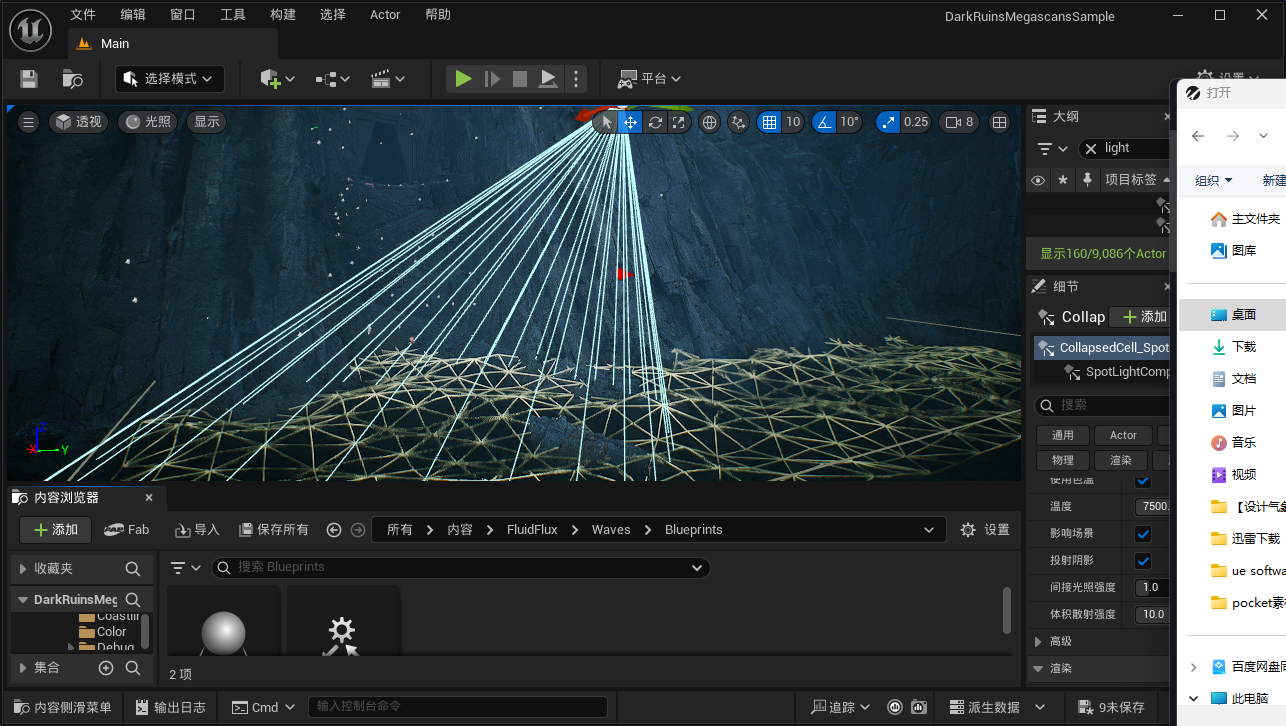Select the viewport select-objects arrow tool
1286x726 pixels.
(606, 122)
